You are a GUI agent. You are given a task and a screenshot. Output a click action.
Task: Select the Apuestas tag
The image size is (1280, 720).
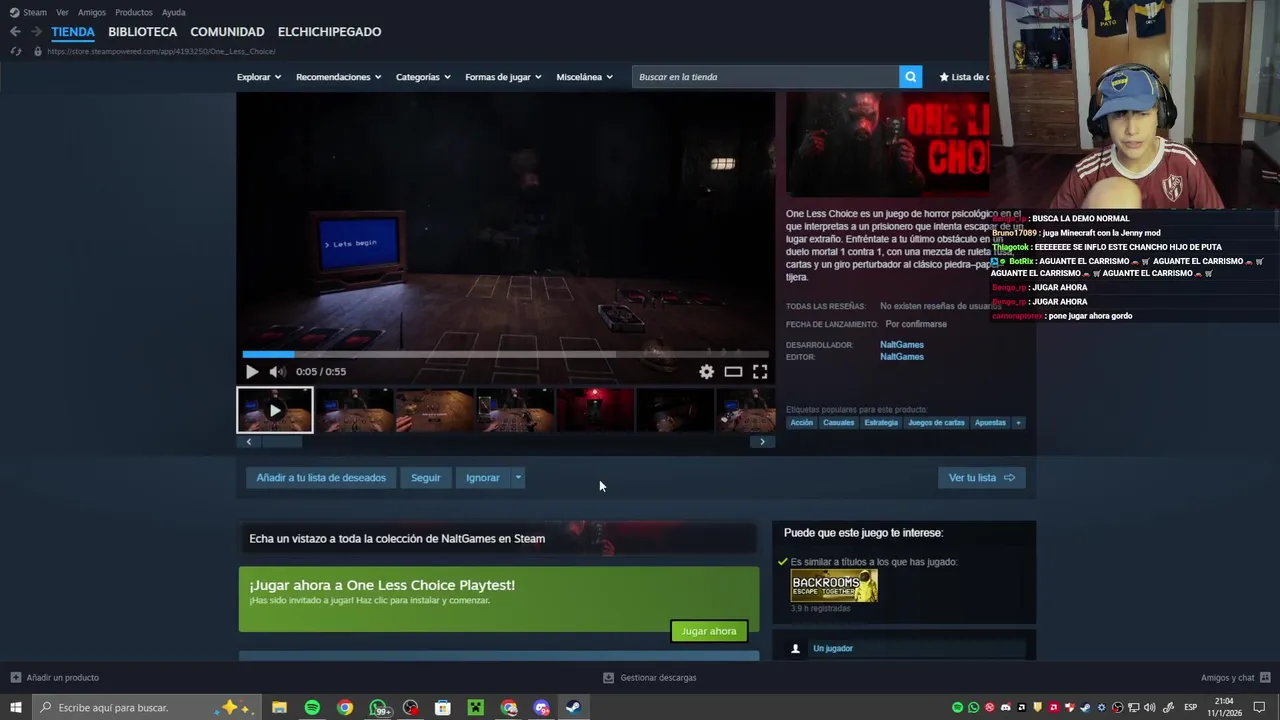(x=990, y=423)
